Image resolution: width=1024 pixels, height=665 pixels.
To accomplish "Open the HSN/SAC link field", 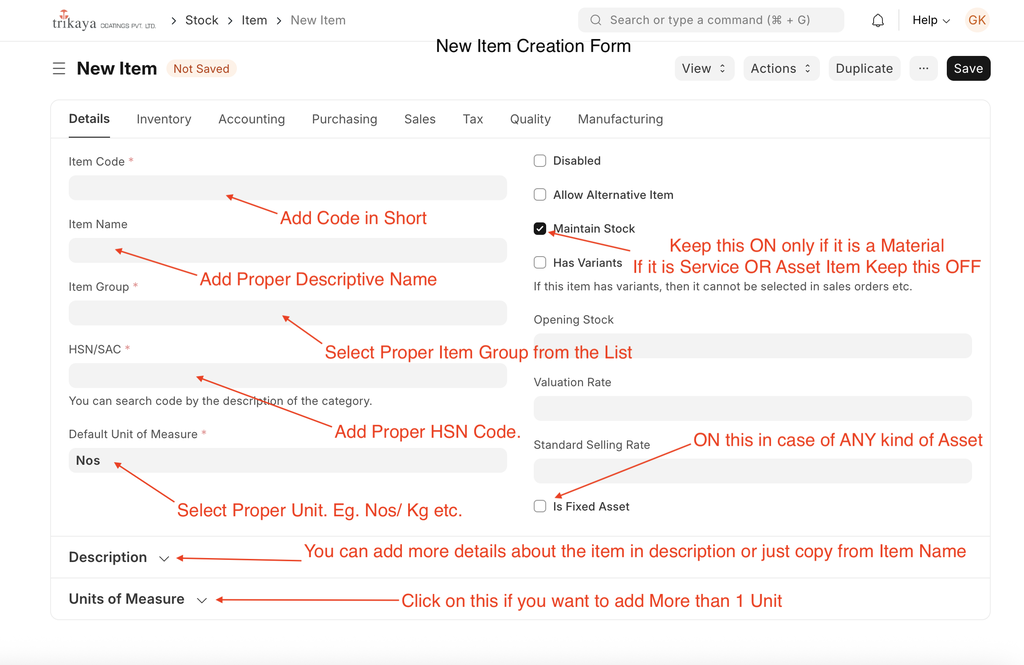I will (x=287, y=376).
